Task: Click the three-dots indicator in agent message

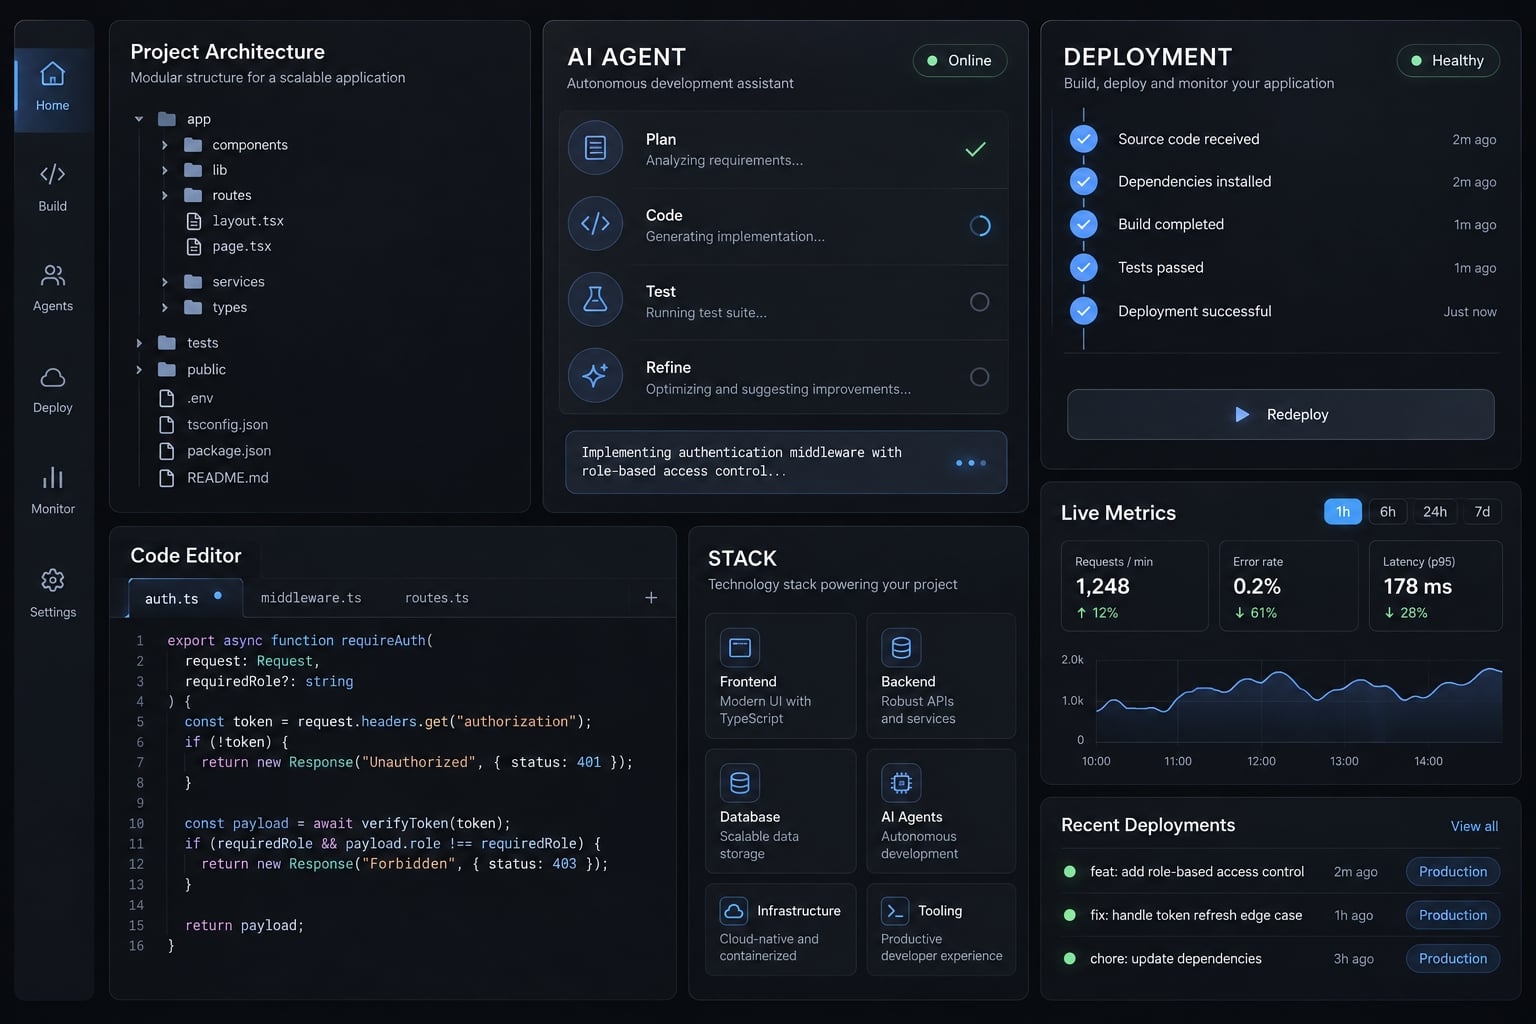Action: click(x=971, y=463)
